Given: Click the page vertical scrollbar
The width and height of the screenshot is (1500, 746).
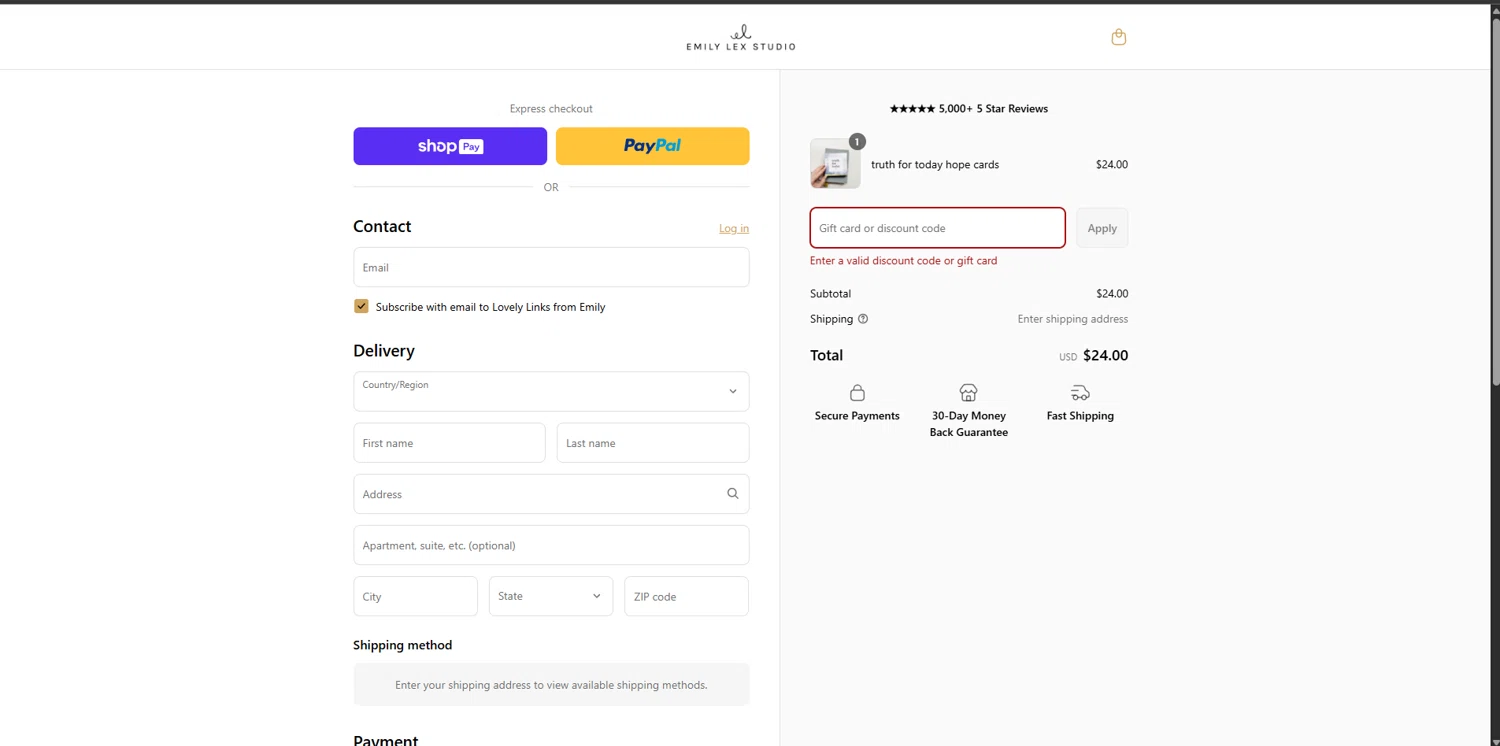Looking at the screenshot, I should point(1495,200).
